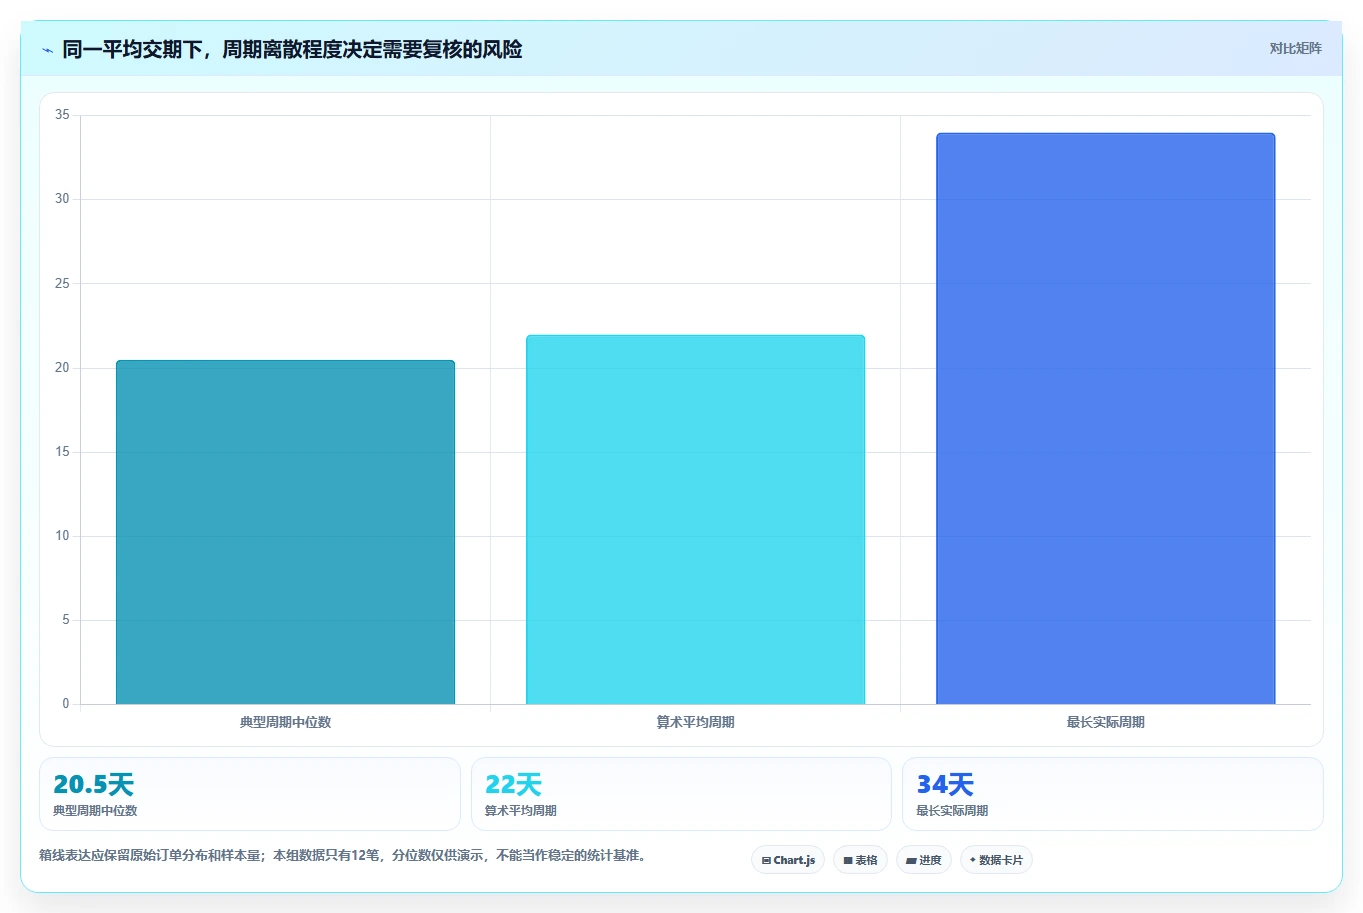Click the Chart.js tag chip
The width and height of the screenshot is (1363, 913).
point(788,860)
